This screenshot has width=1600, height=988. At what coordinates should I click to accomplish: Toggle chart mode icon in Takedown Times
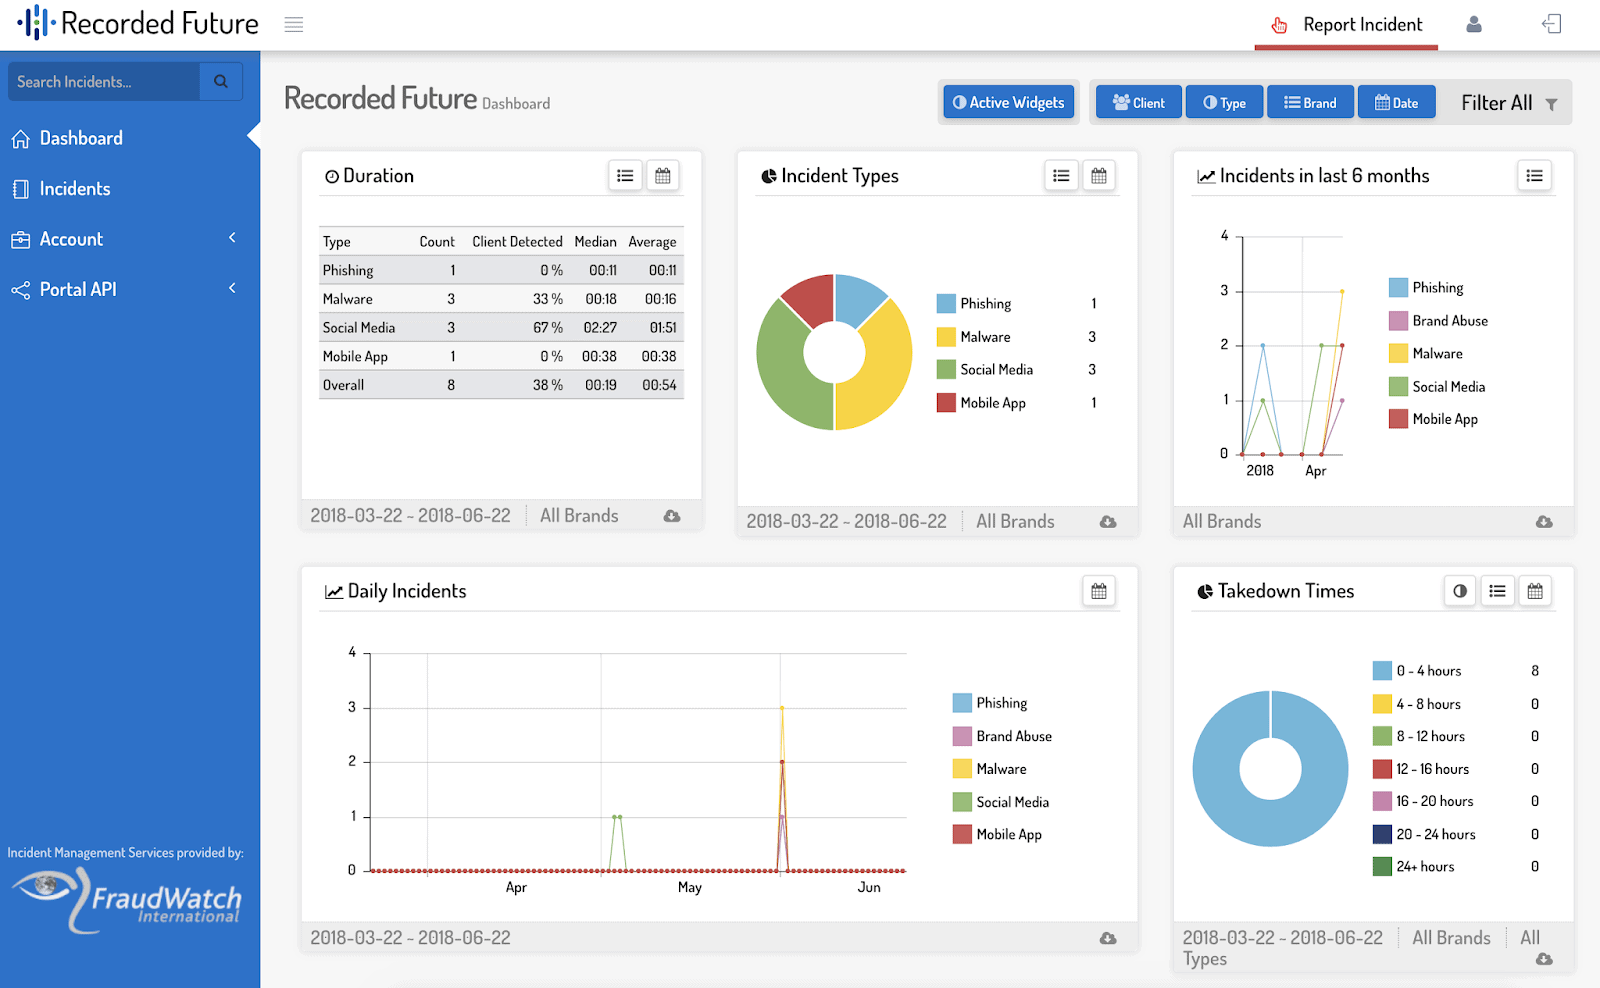1459,591
